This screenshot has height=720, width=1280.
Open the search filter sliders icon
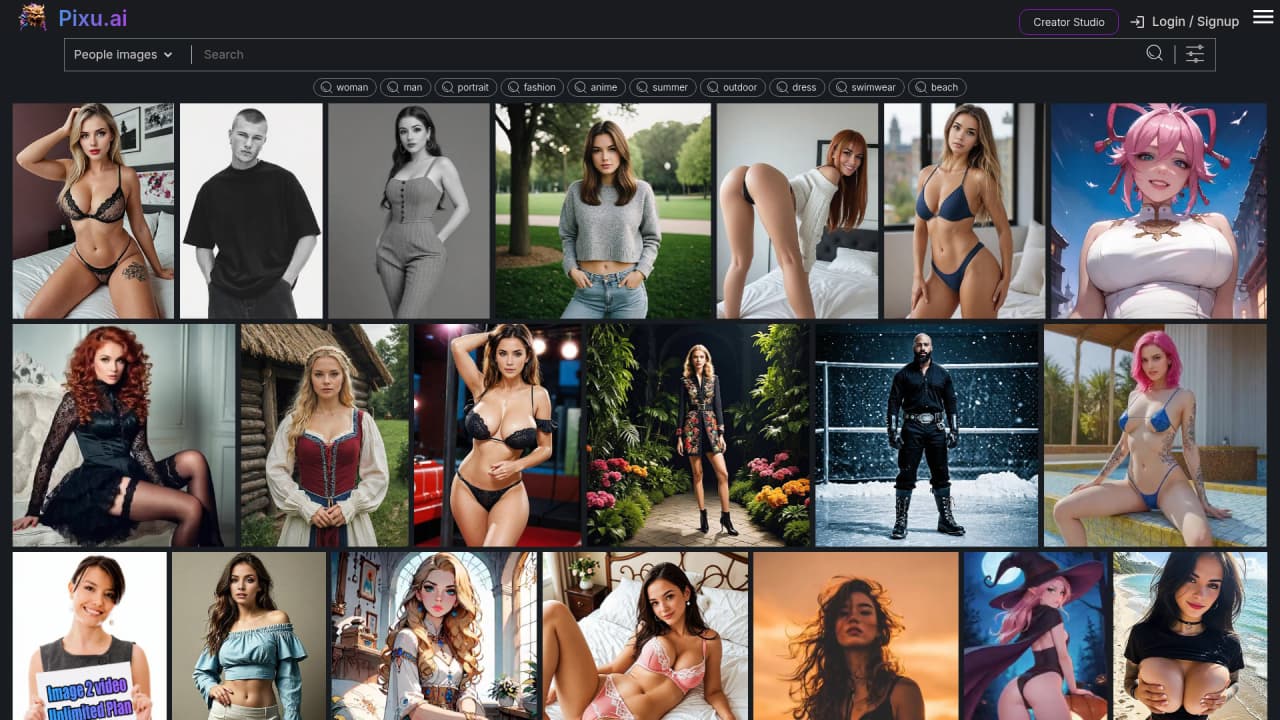(1195, 54)
